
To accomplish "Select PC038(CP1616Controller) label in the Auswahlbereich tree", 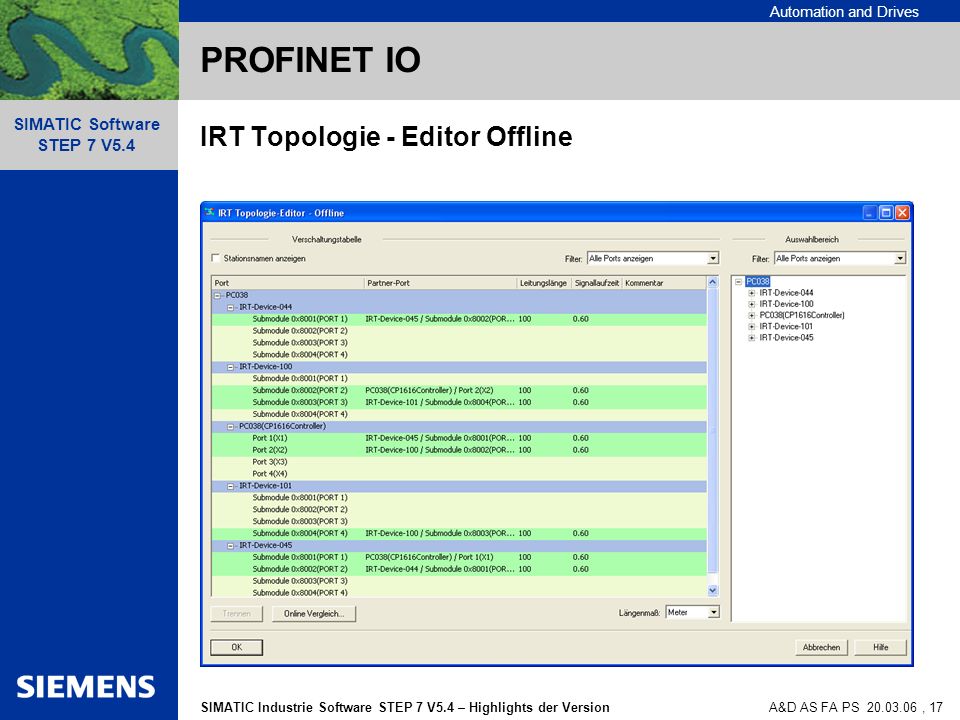I will click(x=801, y=315).
